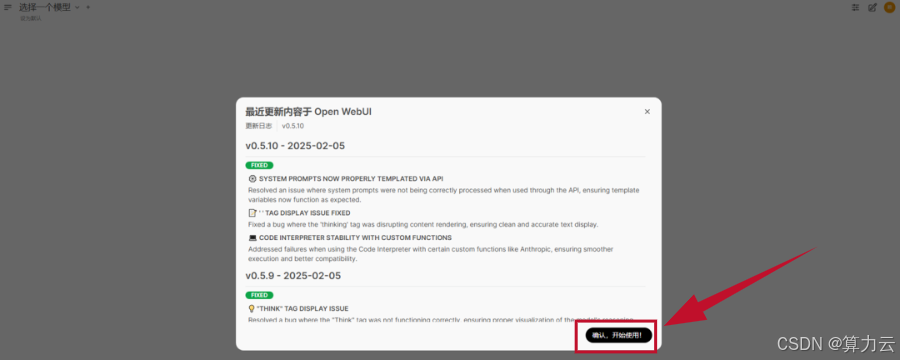Start a new chat with pencil icon
Screen dimensions: 900x360
872,7
